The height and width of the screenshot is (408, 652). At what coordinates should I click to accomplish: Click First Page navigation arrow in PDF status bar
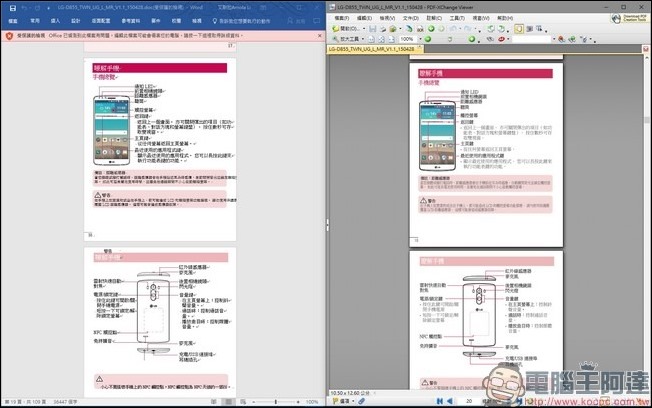tap(440, 401)
